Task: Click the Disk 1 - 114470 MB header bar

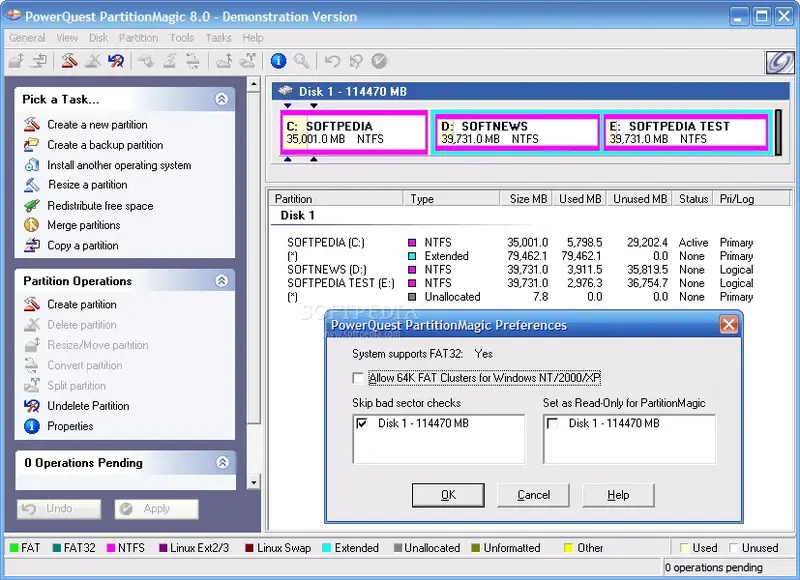Action: click(531, 91)
